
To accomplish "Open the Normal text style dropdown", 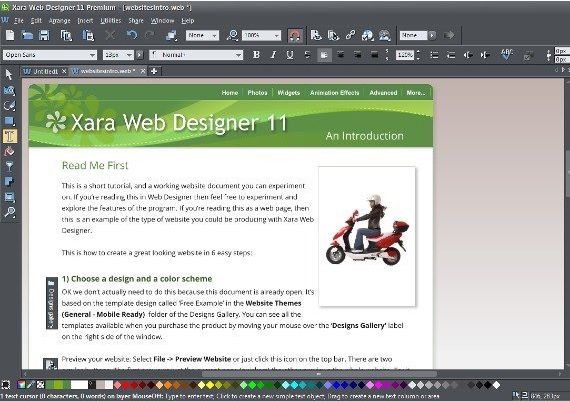I will [x=238, y=55].
